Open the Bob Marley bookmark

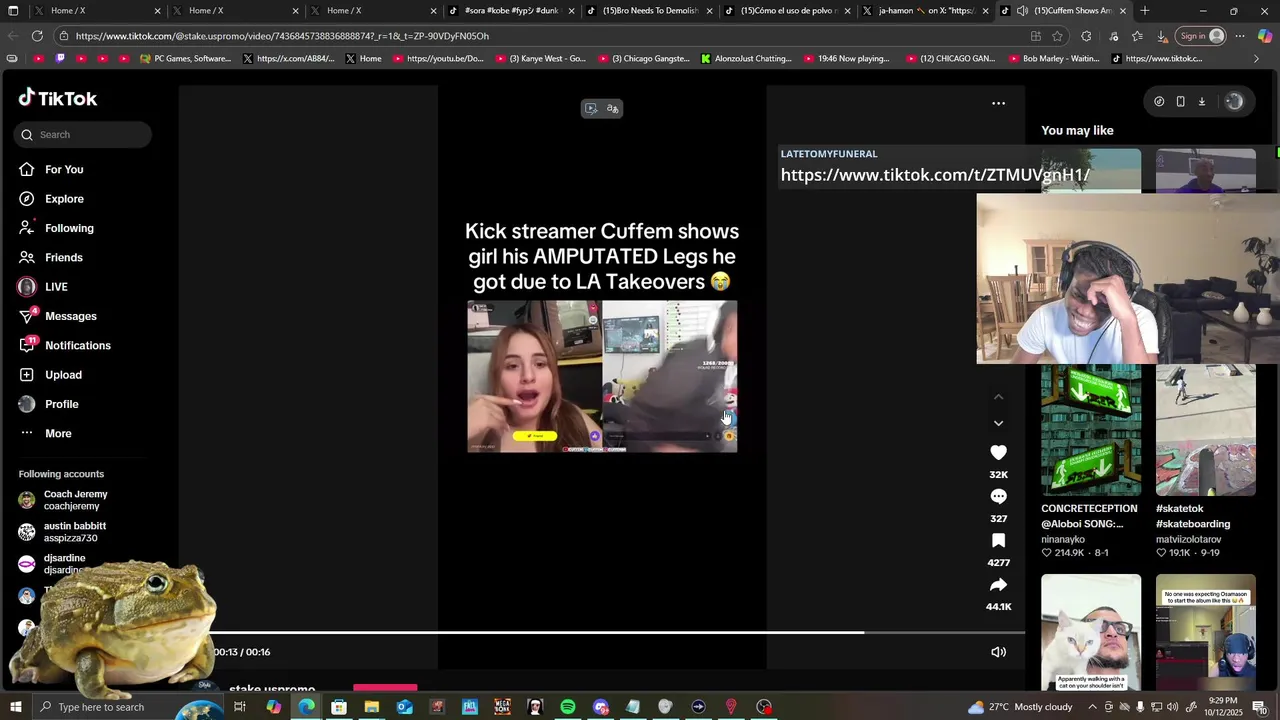[x=1053, y=59]
